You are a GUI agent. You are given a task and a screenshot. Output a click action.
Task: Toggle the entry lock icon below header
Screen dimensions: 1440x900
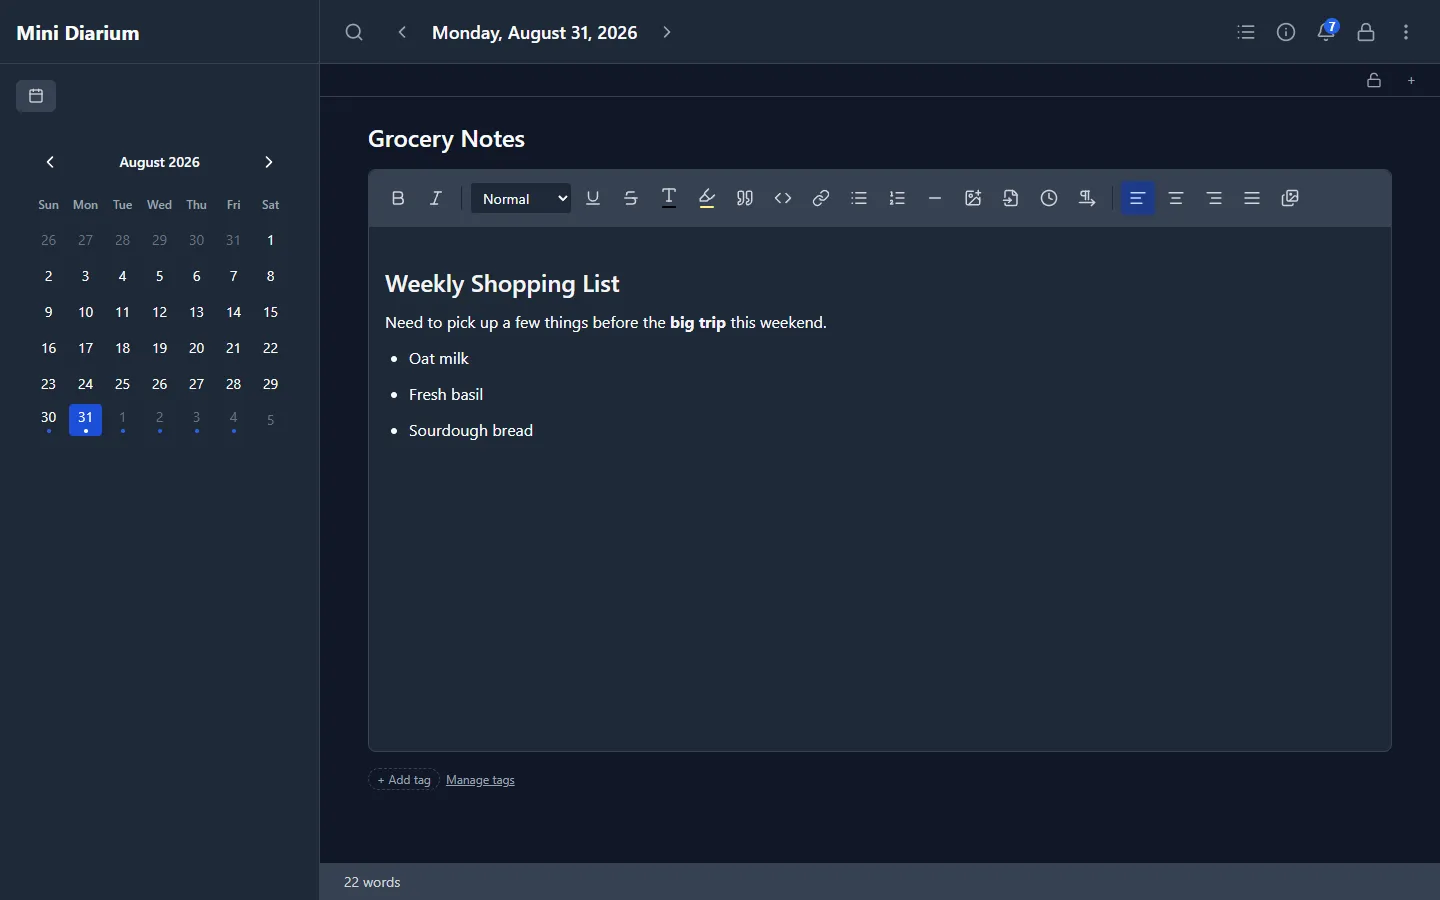(1374, 80)
